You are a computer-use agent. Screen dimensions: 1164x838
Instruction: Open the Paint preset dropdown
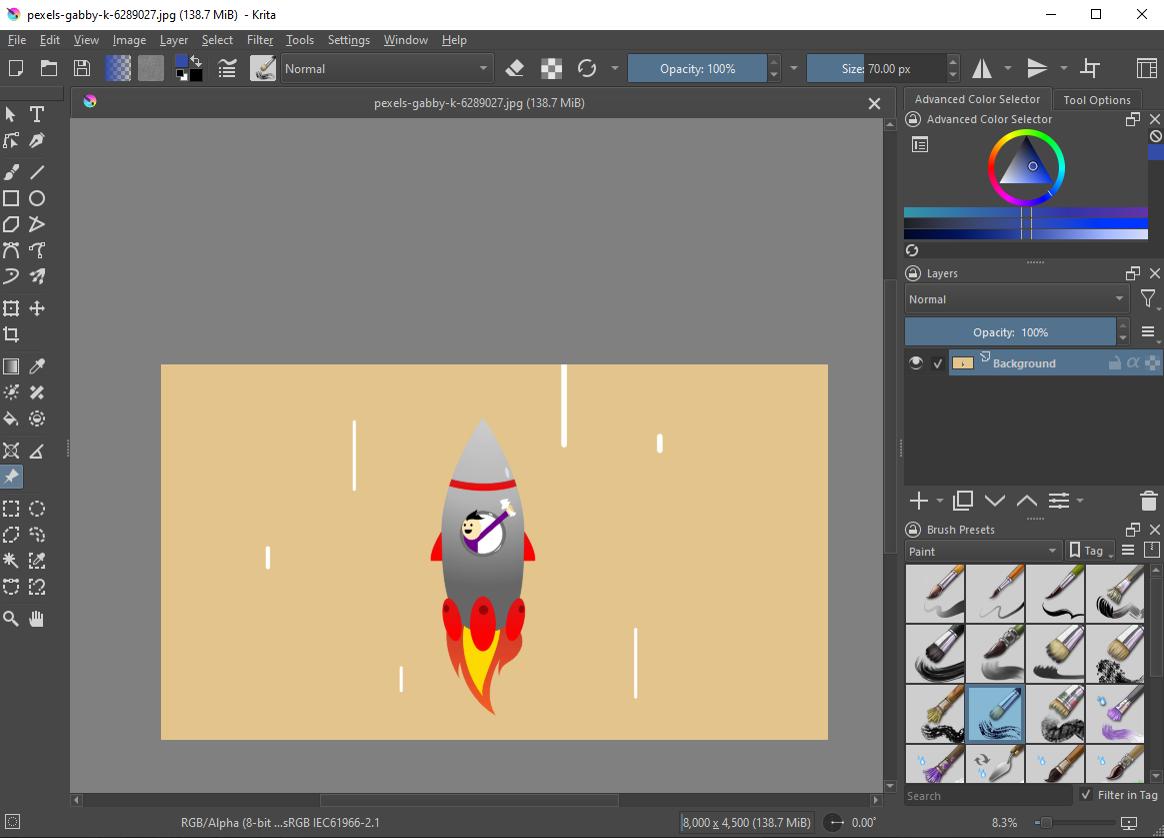click(983, 551)
